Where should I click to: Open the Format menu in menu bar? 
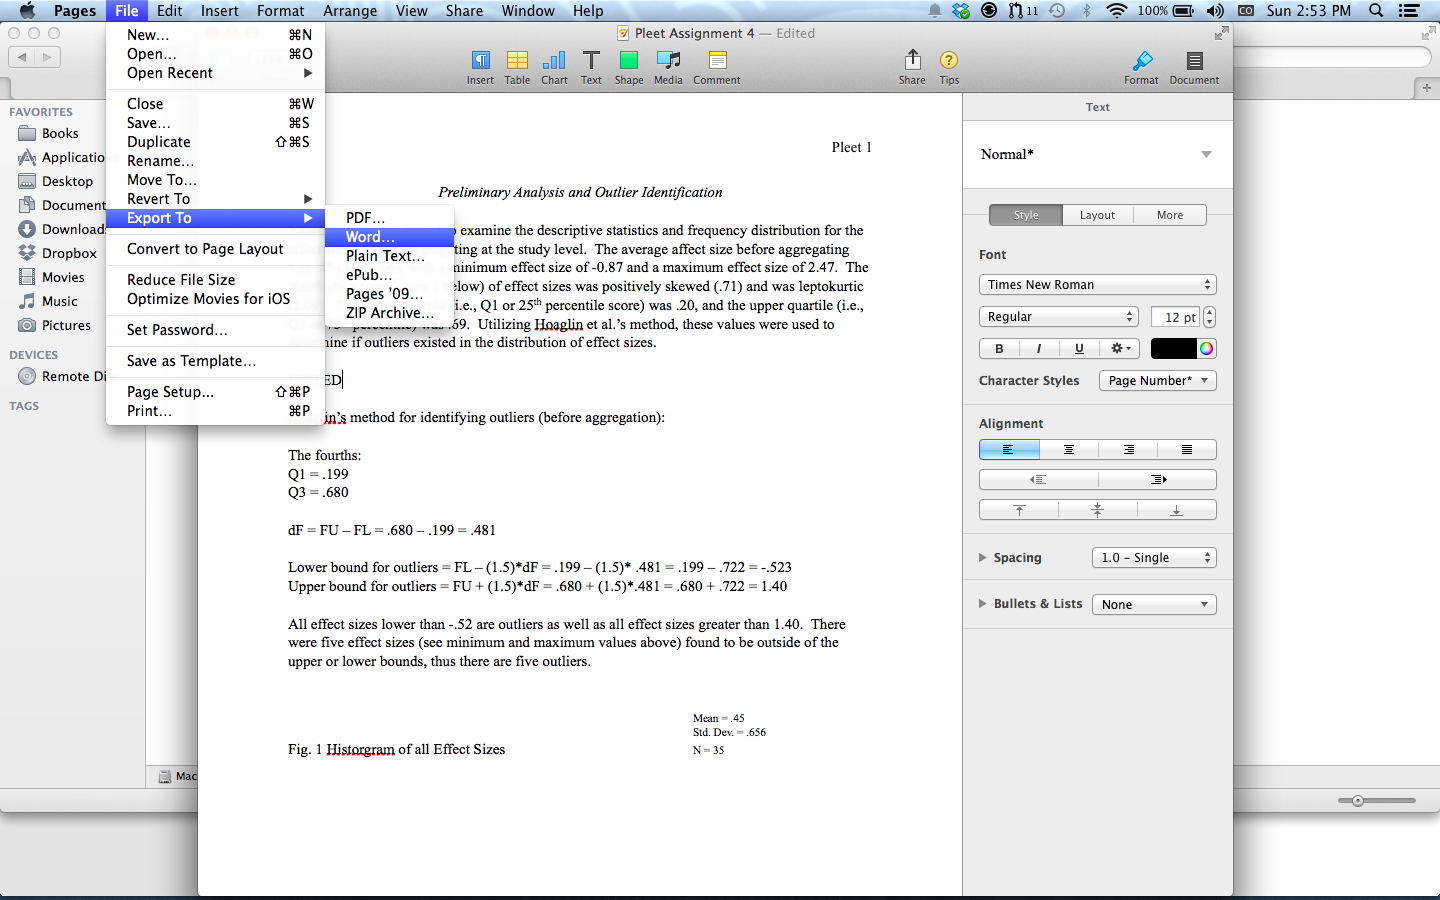[x=280, y=11]
